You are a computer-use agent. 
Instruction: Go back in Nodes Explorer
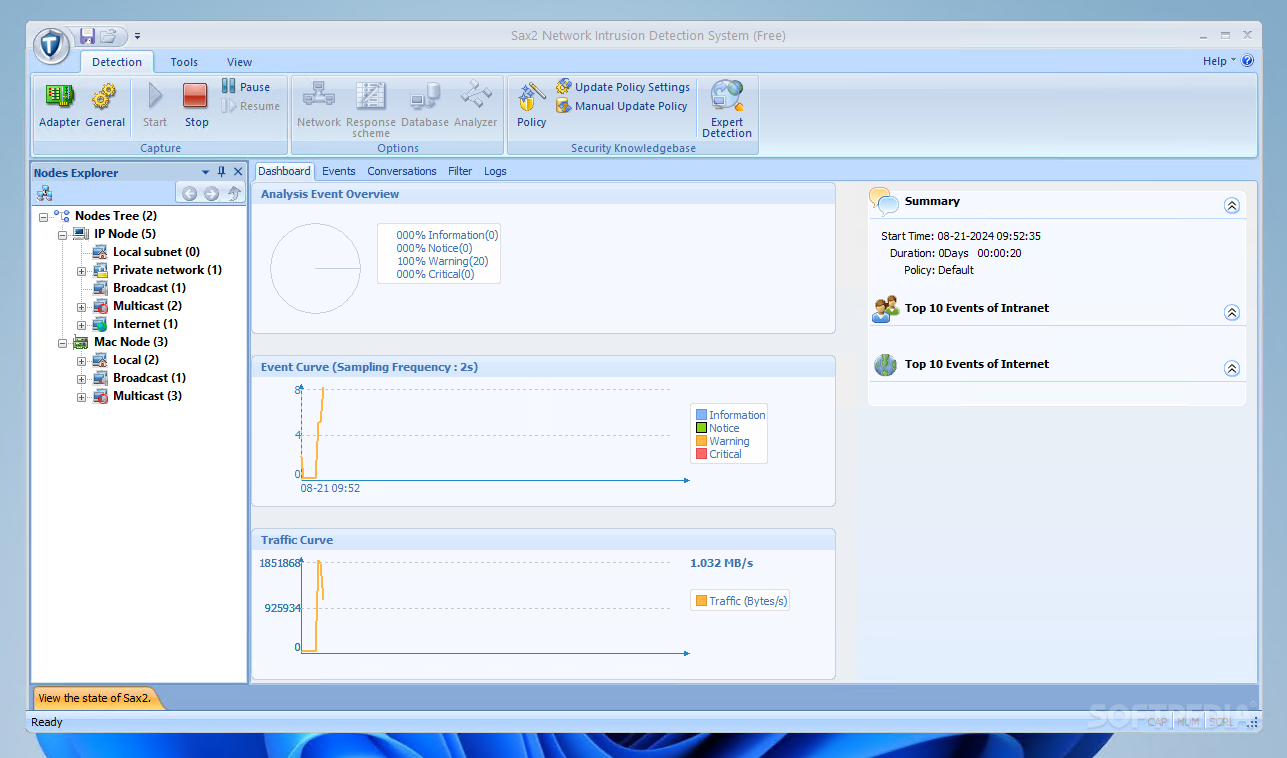click(189, 193)
